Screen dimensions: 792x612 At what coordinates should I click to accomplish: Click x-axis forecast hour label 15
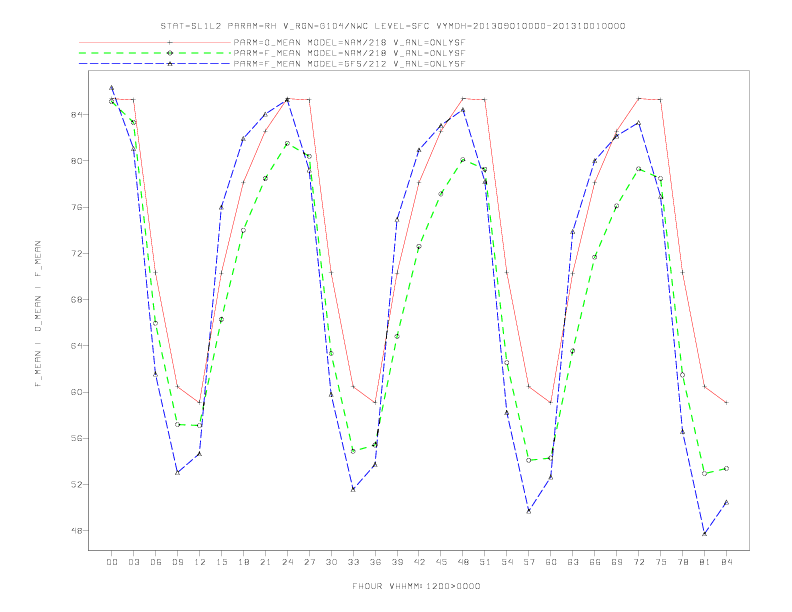coord(221,562)
